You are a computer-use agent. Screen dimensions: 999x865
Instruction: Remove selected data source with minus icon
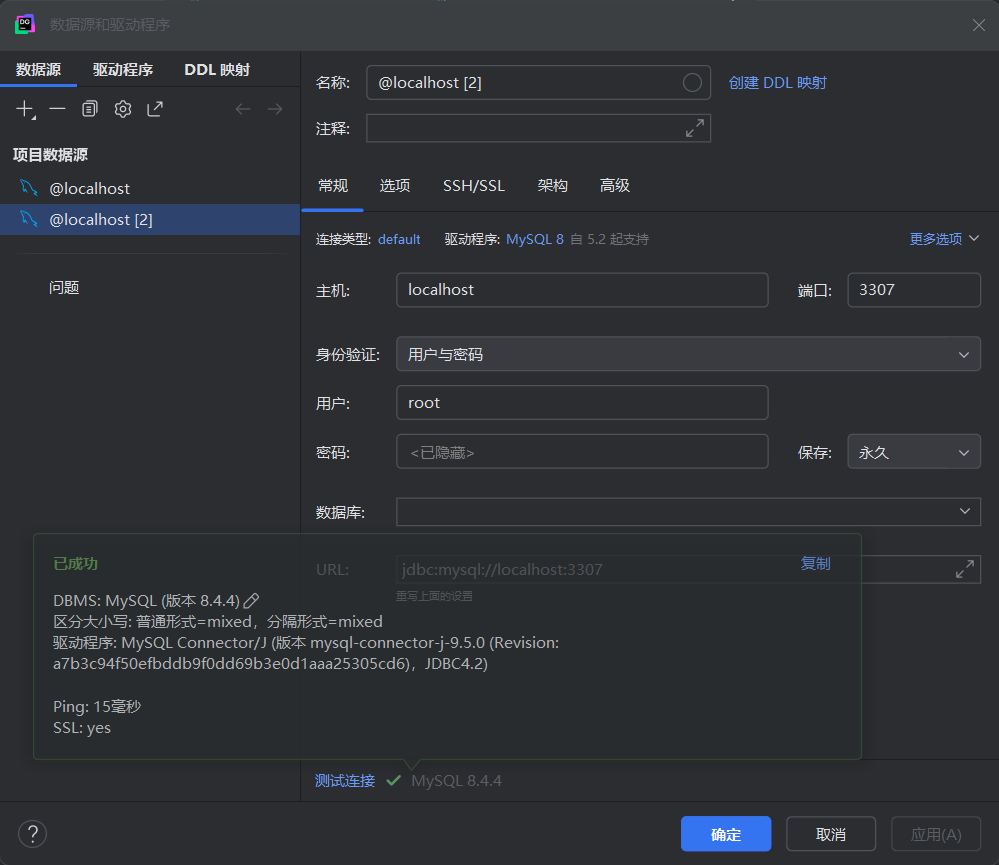tap(57, 109)
